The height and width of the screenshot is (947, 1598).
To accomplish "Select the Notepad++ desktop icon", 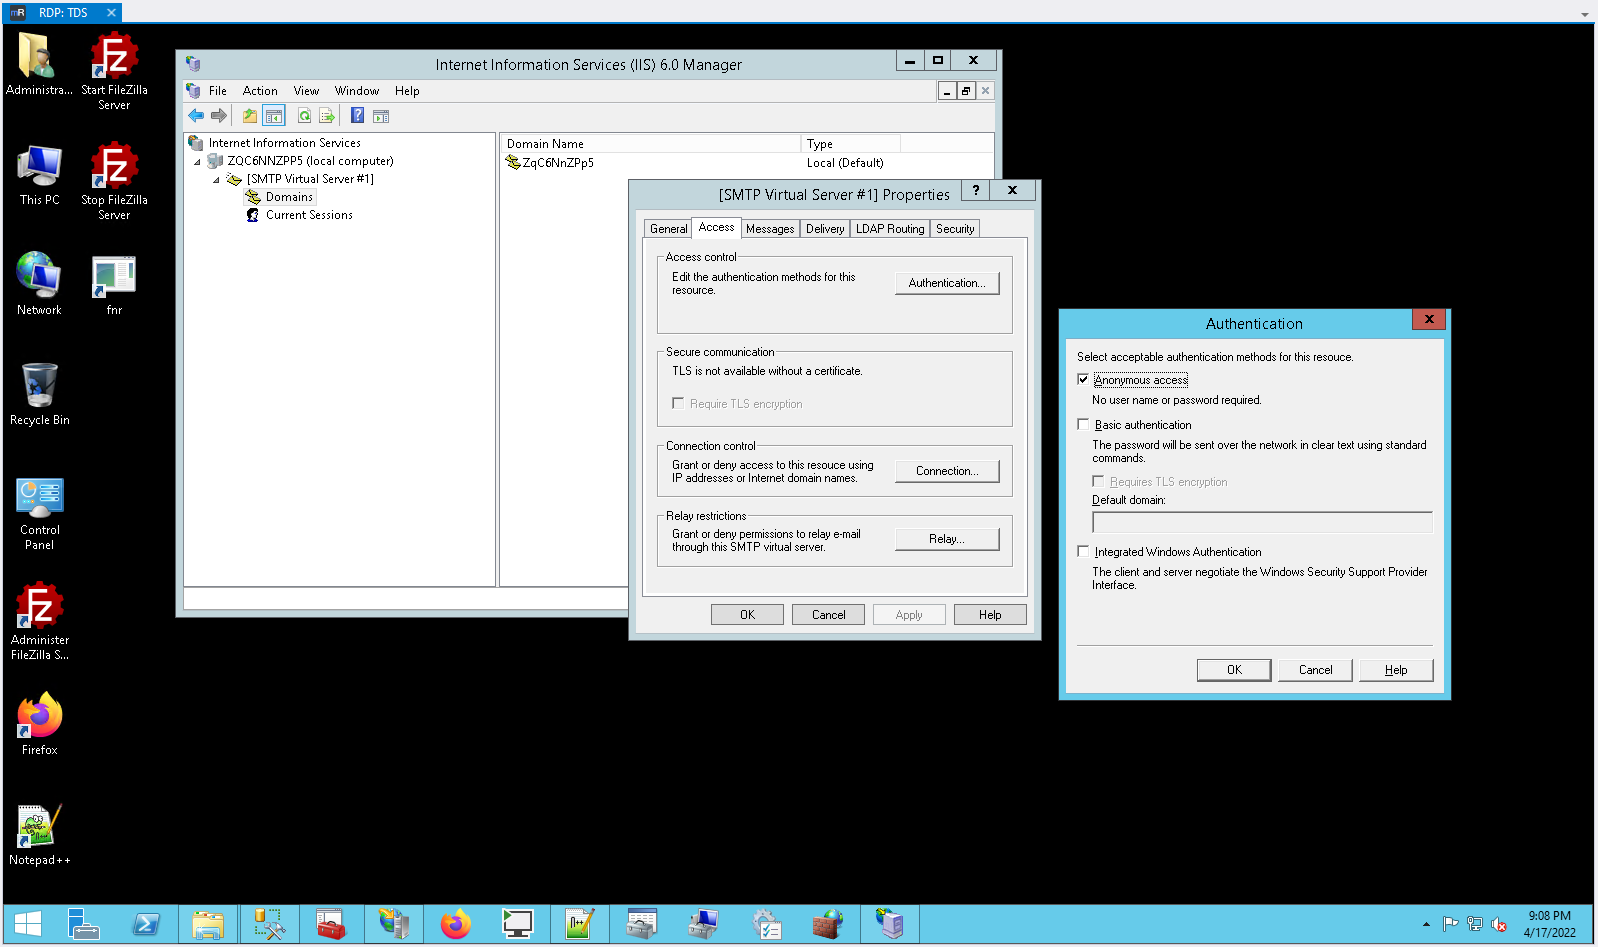I will coord(40,834).
